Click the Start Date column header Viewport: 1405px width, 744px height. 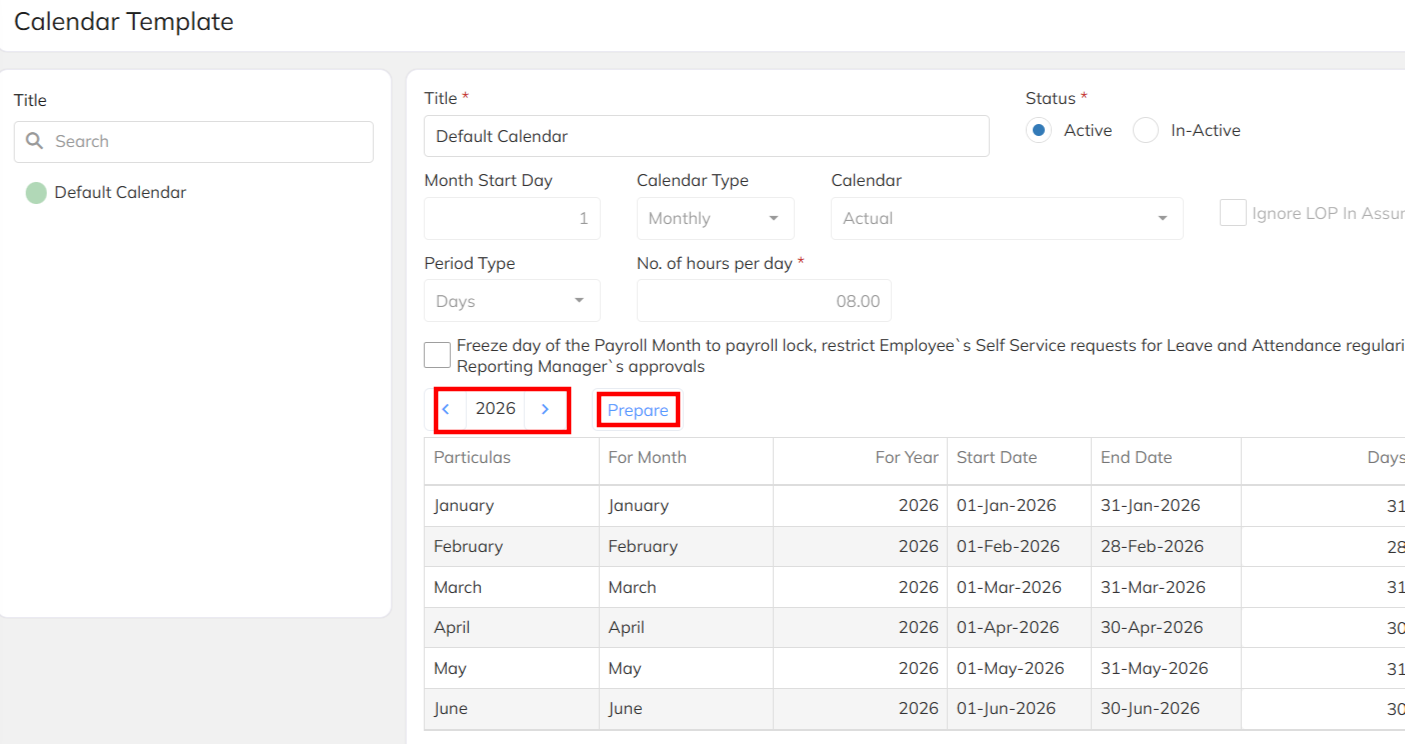[x=996, y=458]
